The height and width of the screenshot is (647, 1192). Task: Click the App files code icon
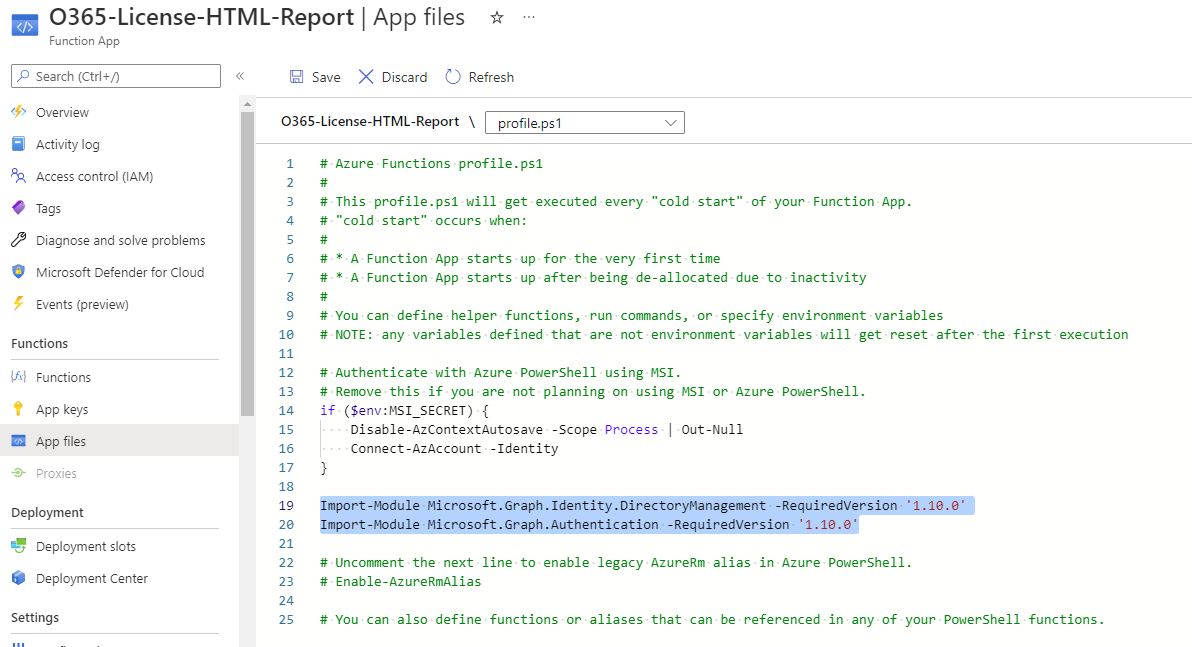pos(19,441)
